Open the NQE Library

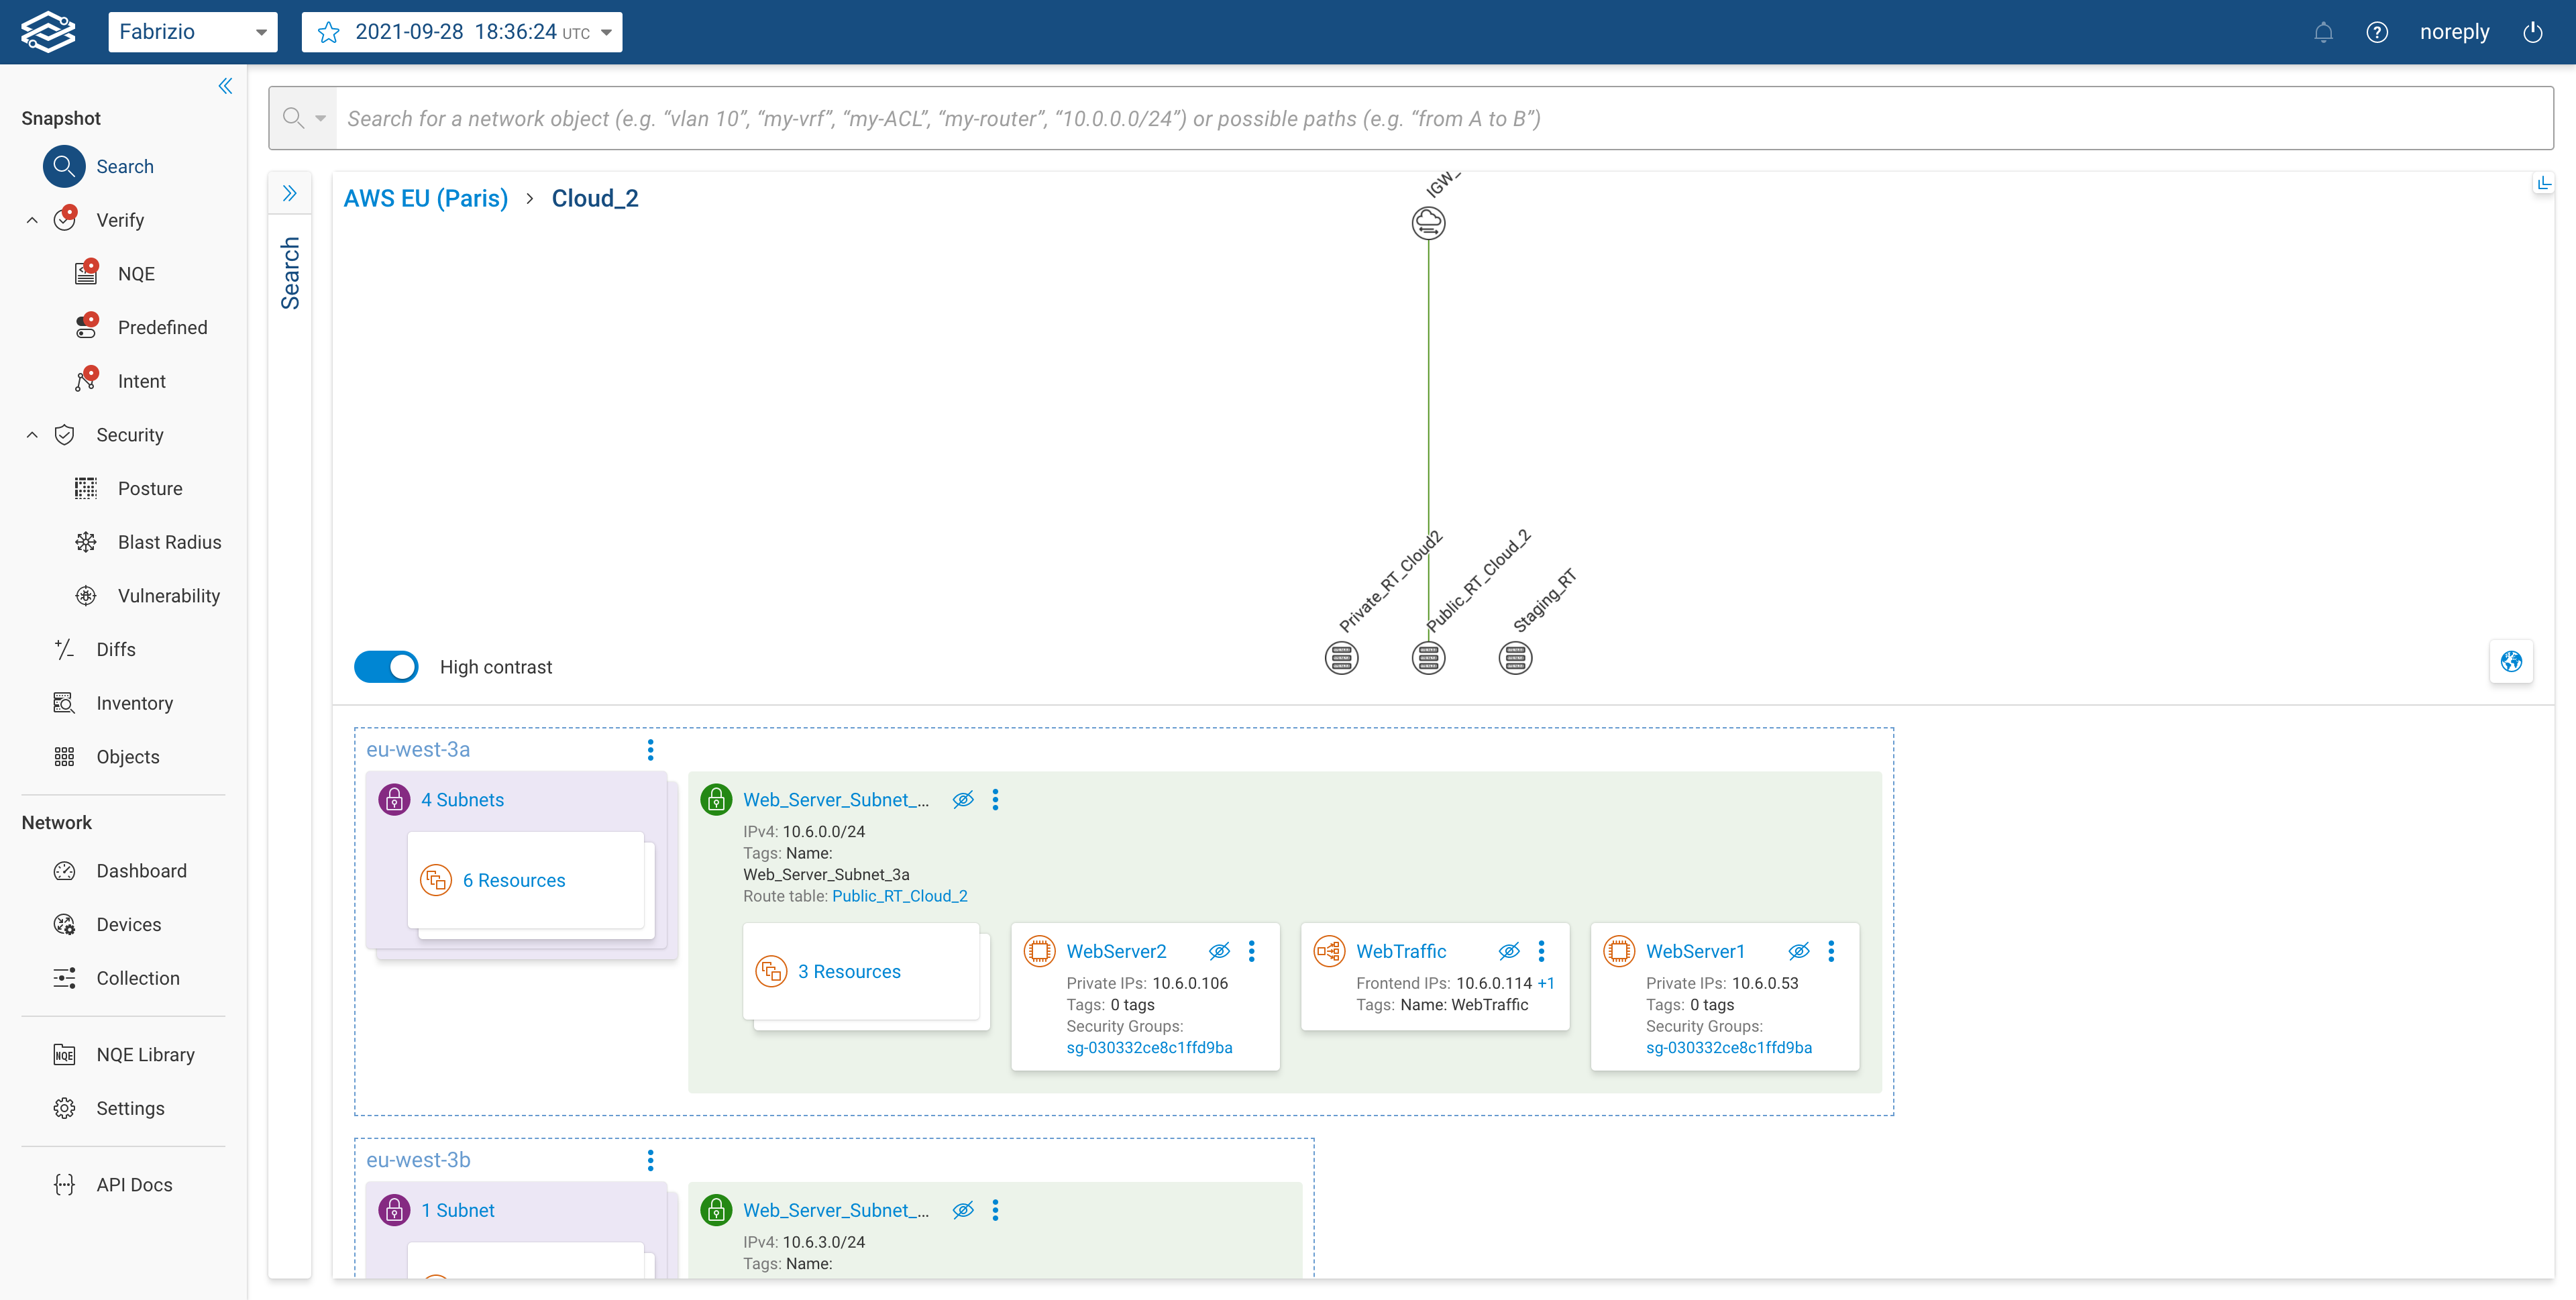tap(146, 1054)
